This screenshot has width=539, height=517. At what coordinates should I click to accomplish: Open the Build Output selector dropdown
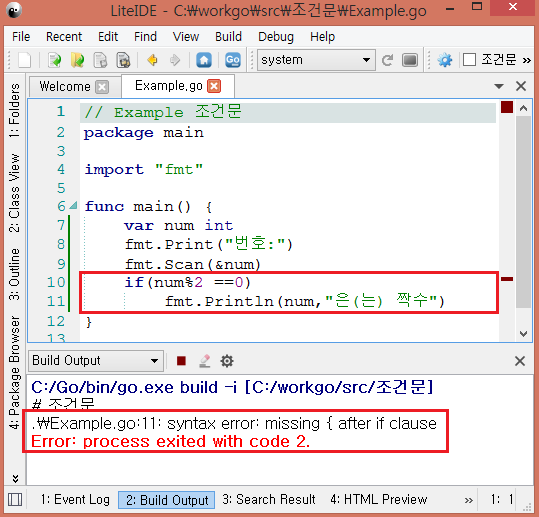(x=96, y=361)
